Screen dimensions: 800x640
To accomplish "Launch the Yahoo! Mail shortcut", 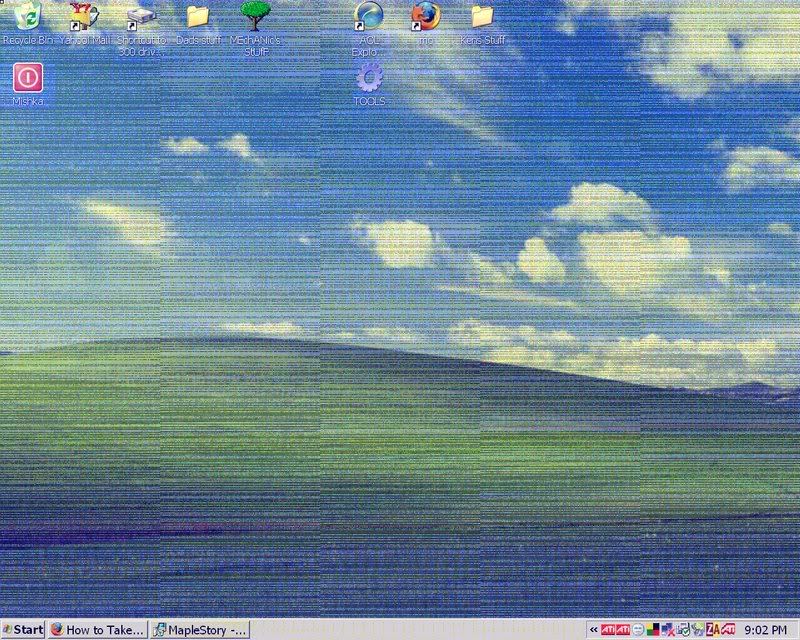I will click(x=84, y=23).
